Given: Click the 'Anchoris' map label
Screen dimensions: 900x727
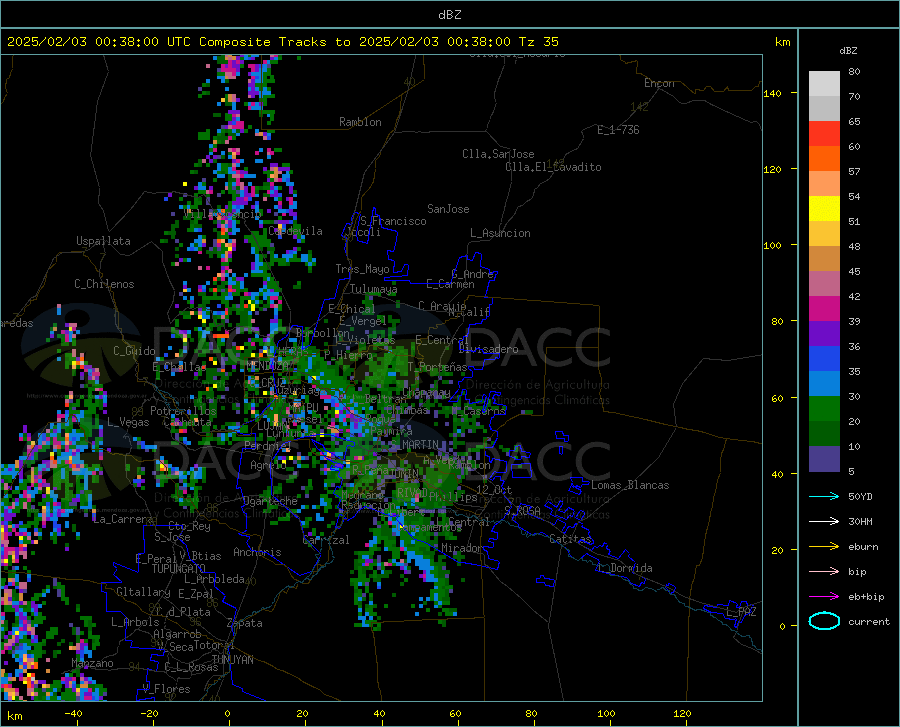Looking at the screenshot, I should point(257,552).
